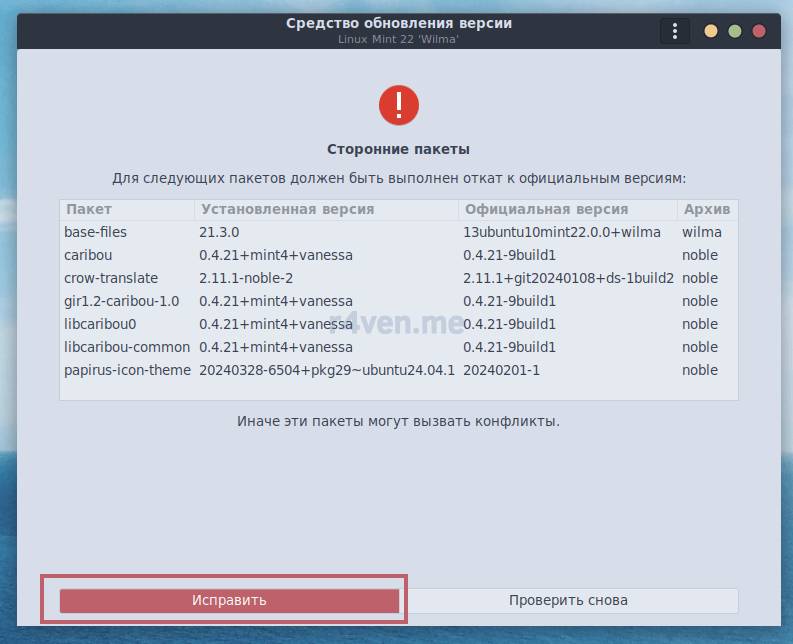Select the libcaribou-common package row
The width and height of the screenshot is (793, 644).
pyautogui.click(x=126, y=347)
